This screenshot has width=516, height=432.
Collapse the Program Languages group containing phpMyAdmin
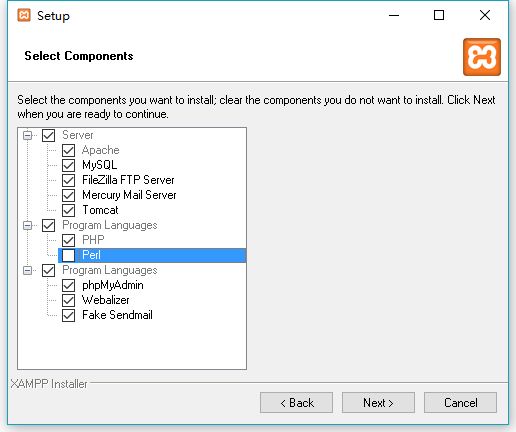click(x=28, y=270)
